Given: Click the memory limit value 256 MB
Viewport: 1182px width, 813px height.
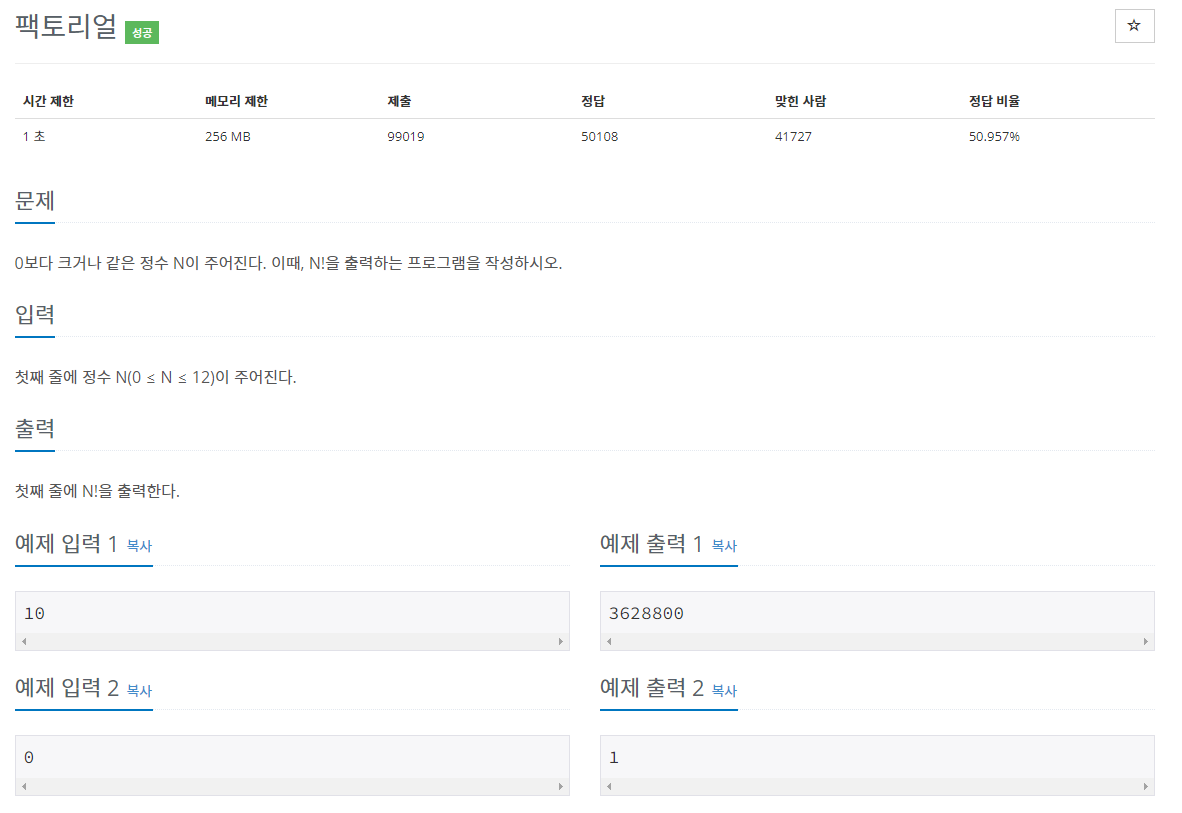Looking at the screenshot, I should click(x=228, y=137).
